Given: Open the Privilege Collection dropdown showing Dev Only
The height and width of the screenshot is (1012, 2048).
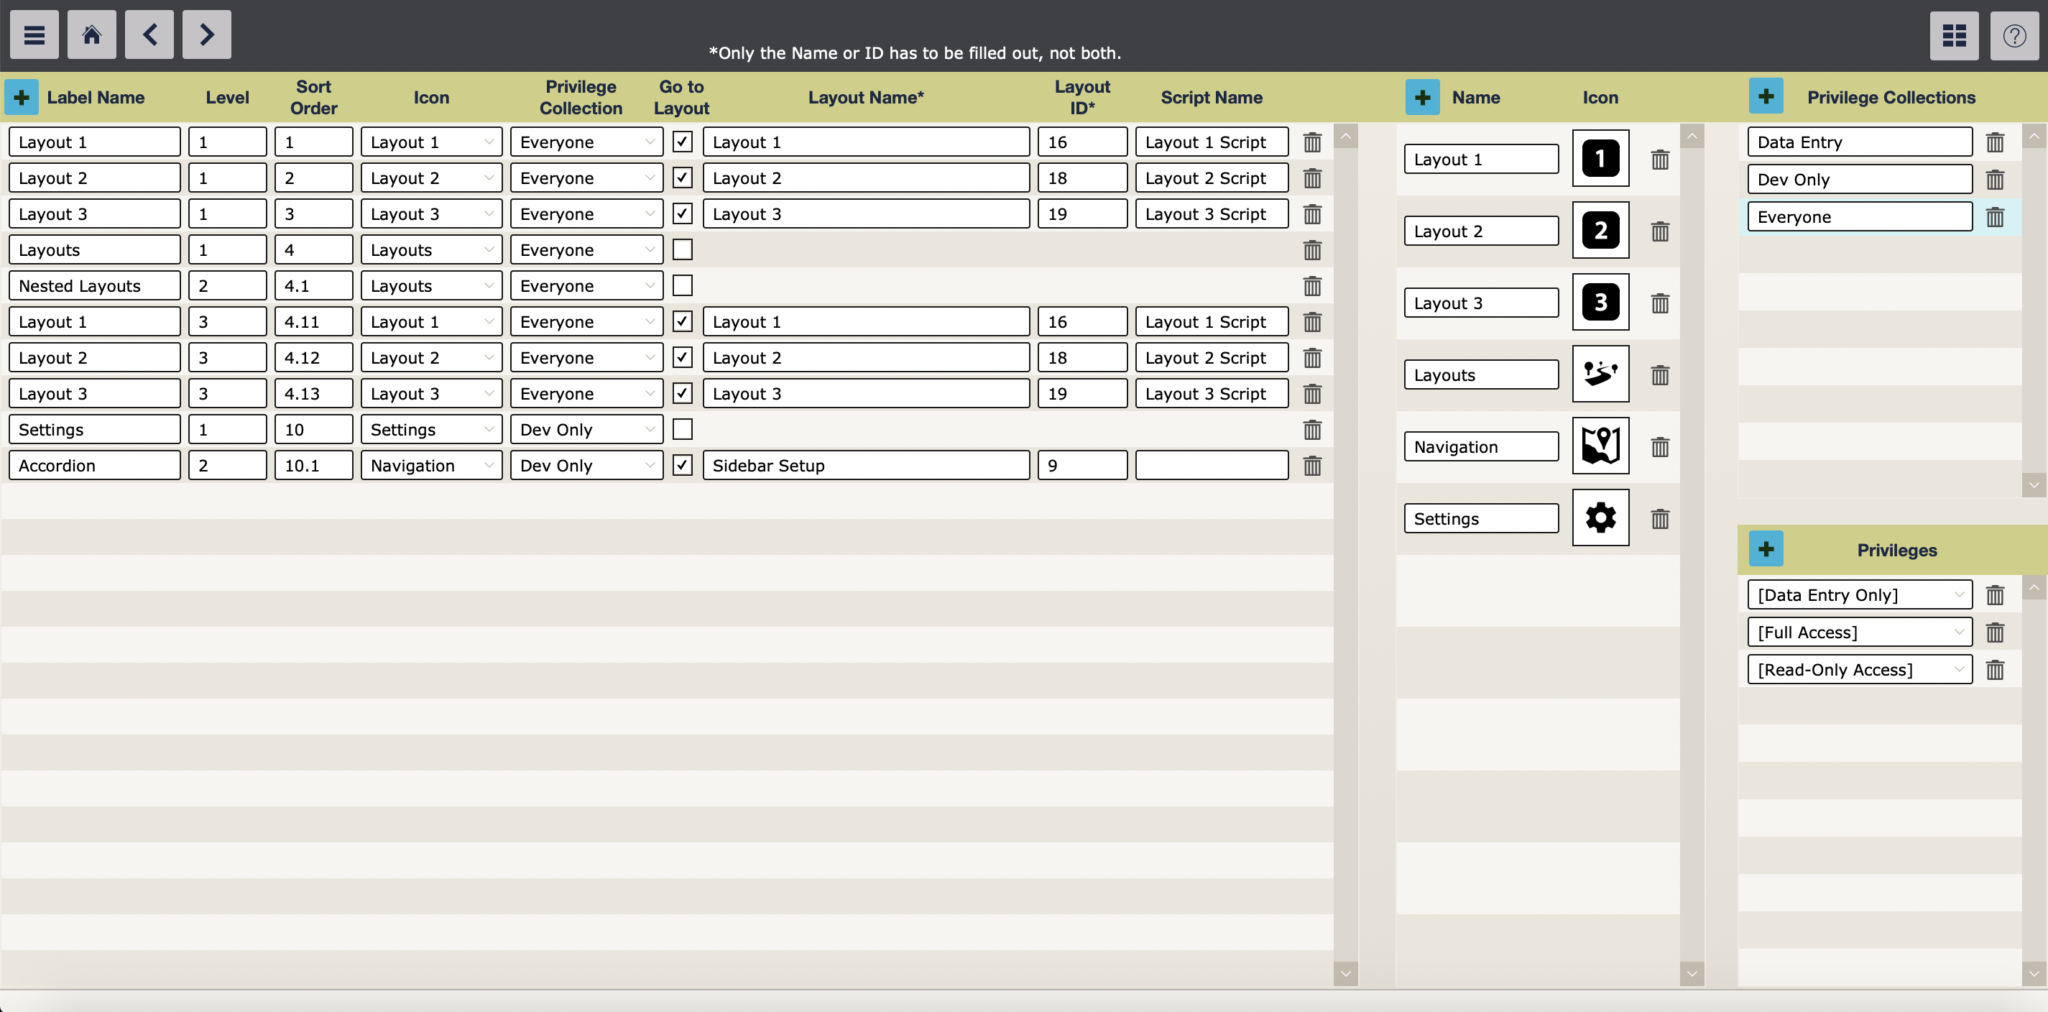Looking at the screenshot, I should (x=586, y=429).
